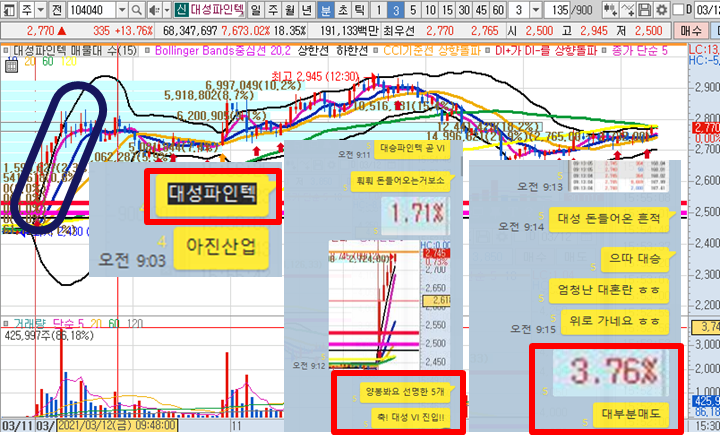The width and height of the screenshot is (720, 435).
Task: Expand the stock code 104040 dropdown
Action: pos(122,10)
